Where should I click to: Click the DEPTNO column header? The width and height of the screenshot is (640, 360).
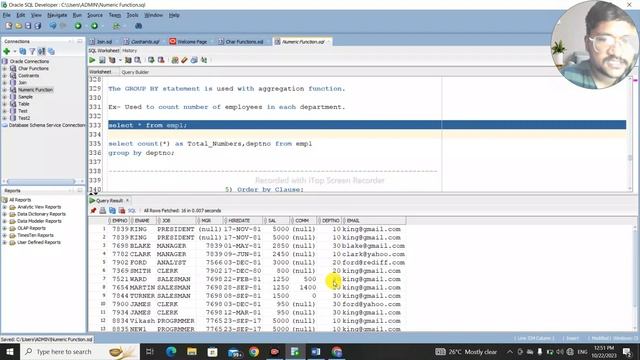click(330, 220)
